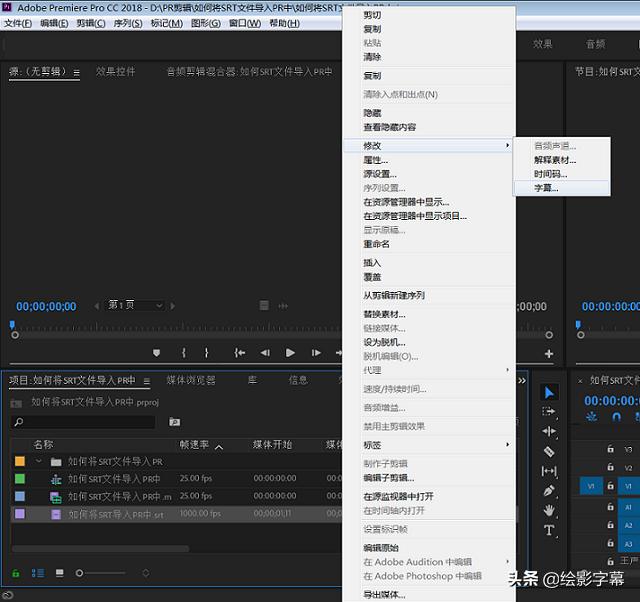Open the source panel menu icon

click(76, 73)
